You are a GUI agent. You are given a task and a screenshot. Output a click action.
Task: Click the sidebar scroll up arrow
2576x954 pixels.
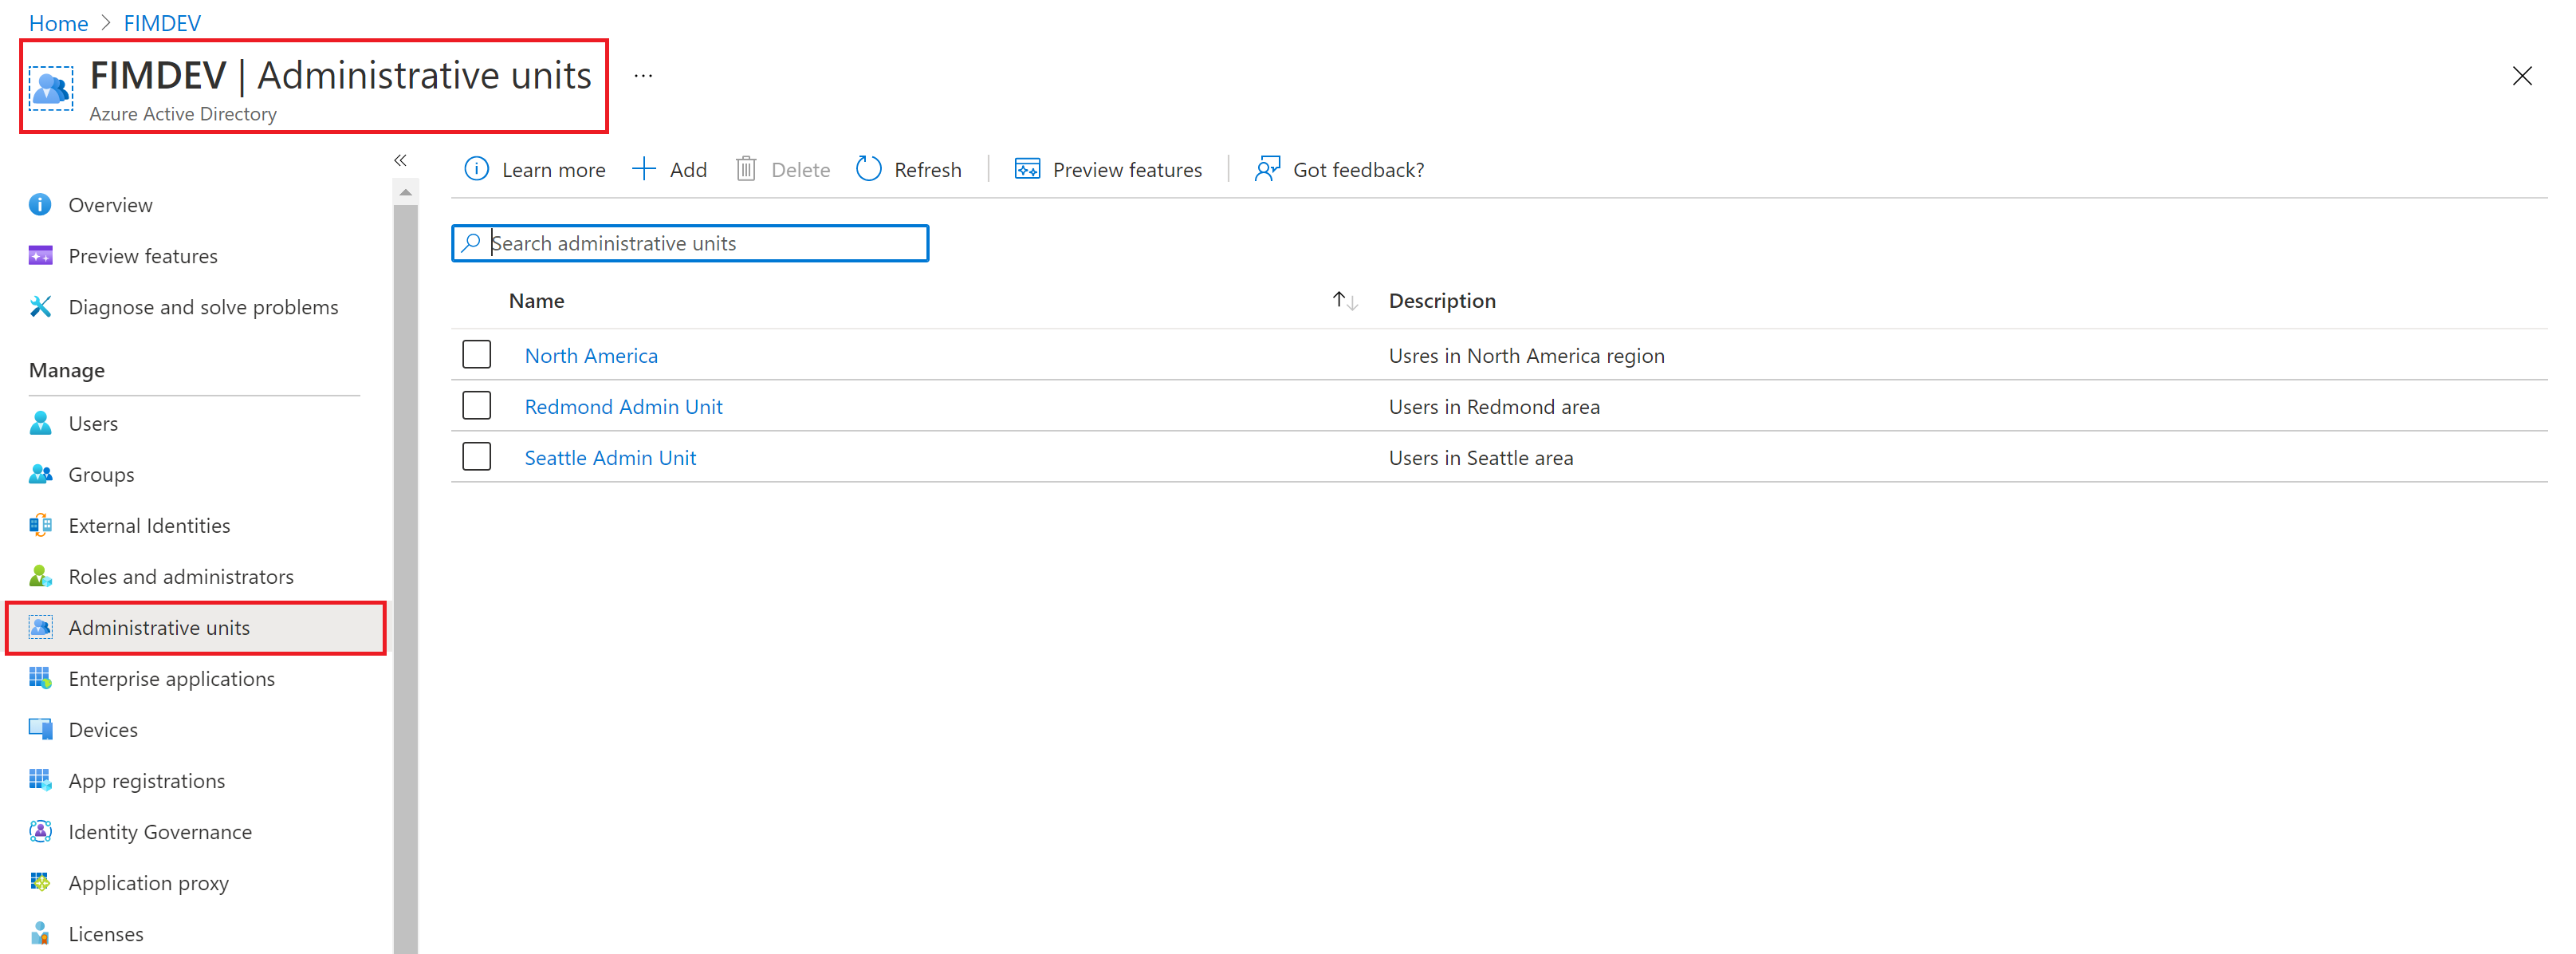(x=405, y=192)
